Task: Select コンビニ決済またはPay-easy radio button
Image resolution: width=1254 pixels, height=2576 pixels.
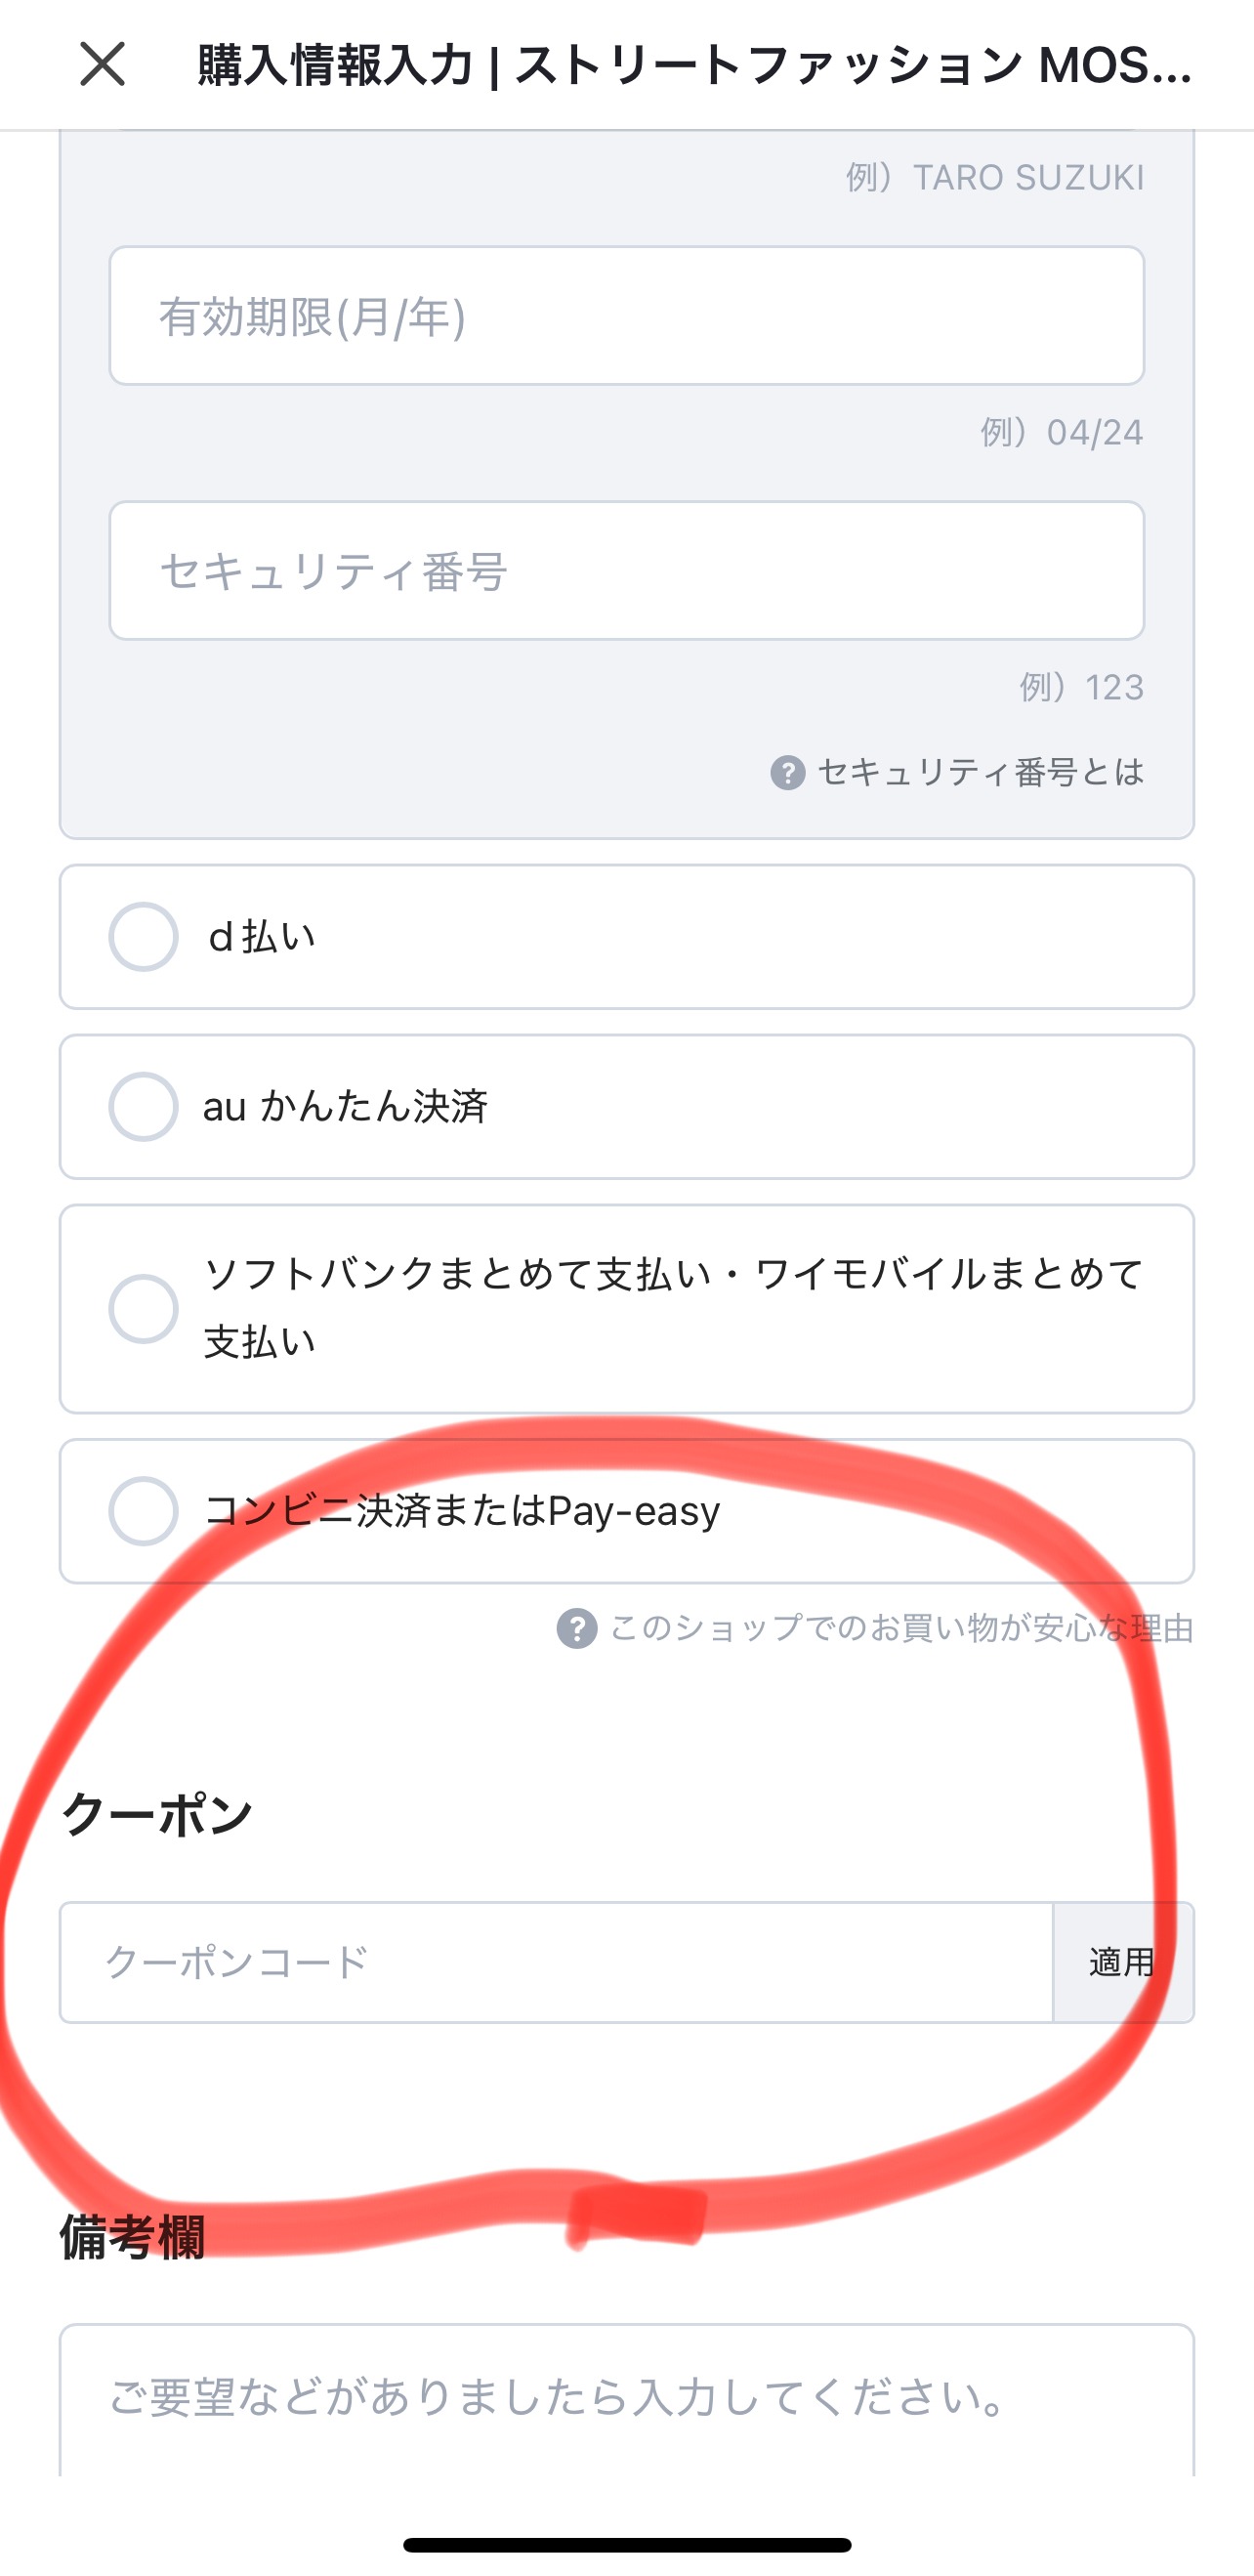Action: (x=143, y=1511)
